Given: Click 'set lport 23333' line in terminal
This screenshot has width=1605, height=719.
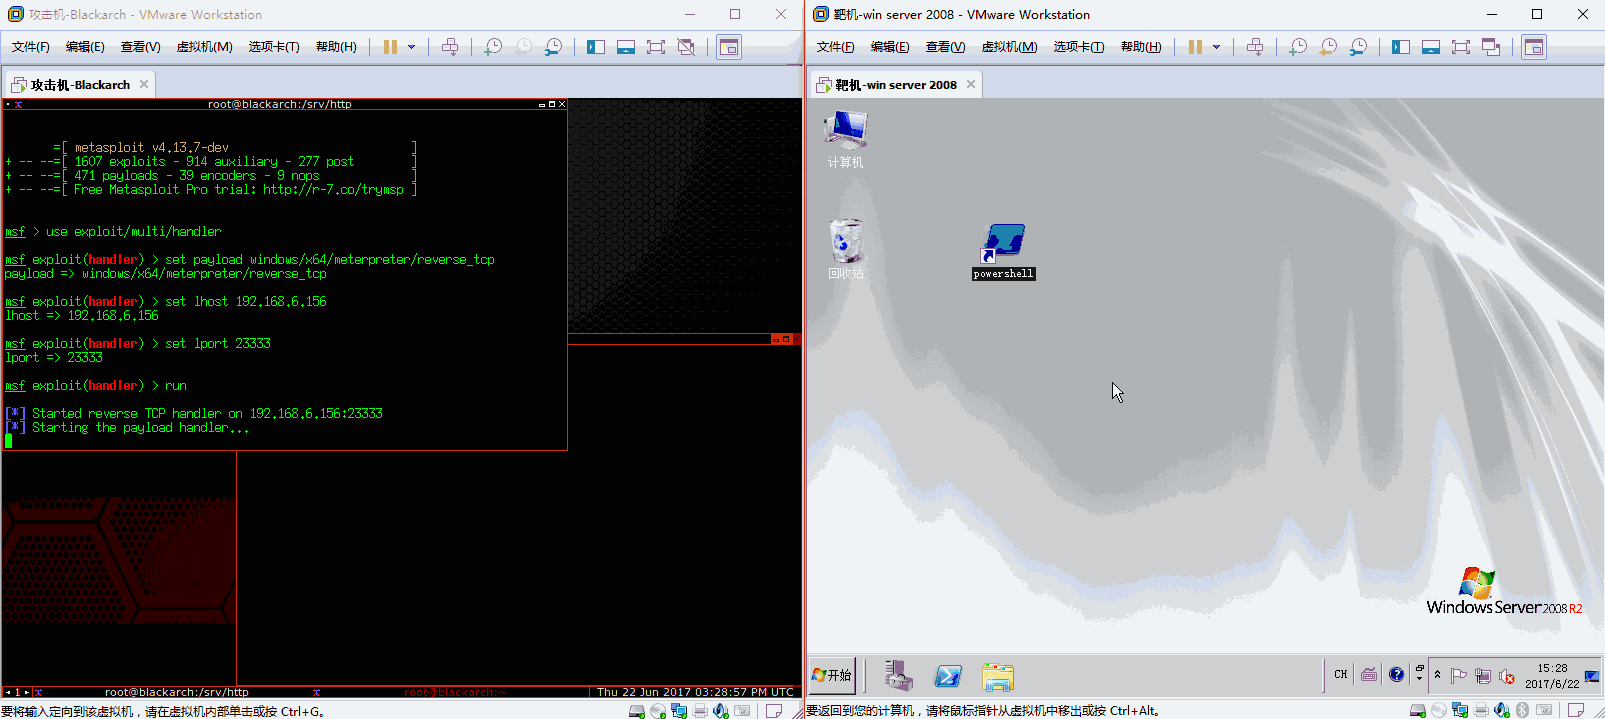Looking at the screenshot, I should (138, 344).
